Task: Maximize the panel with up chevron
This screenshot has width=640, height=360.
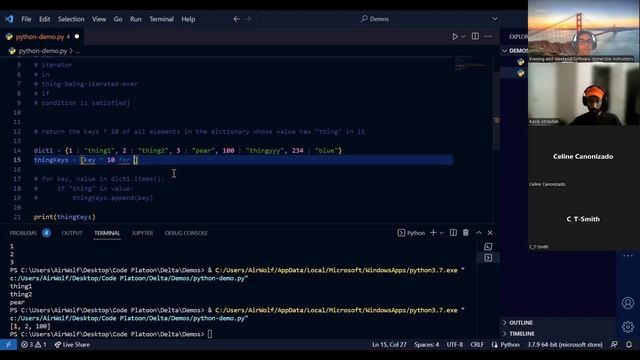Action: tap(479, 233)
